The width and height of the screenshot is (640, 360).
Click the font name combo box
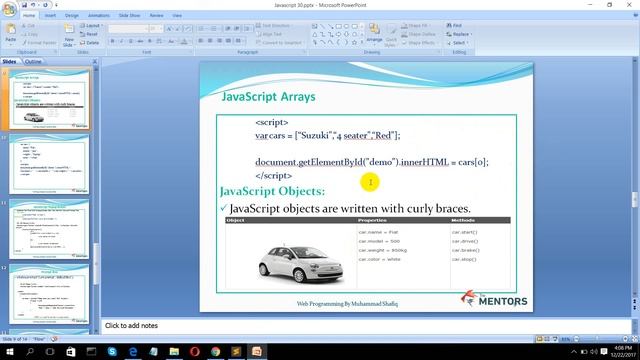pyautogui.click(x=128, y=29)
